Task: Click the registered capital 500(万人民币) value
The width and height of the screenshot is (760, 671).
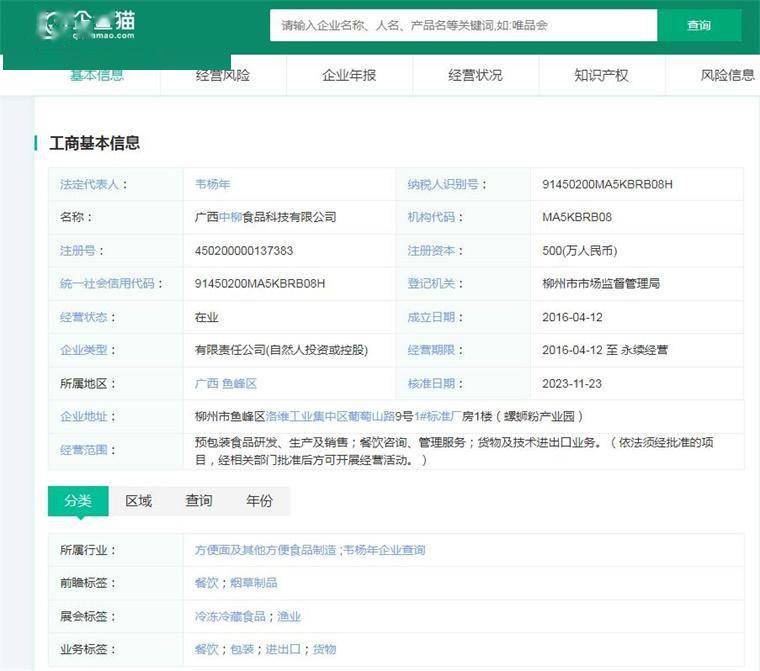Action: pos(580,251)
